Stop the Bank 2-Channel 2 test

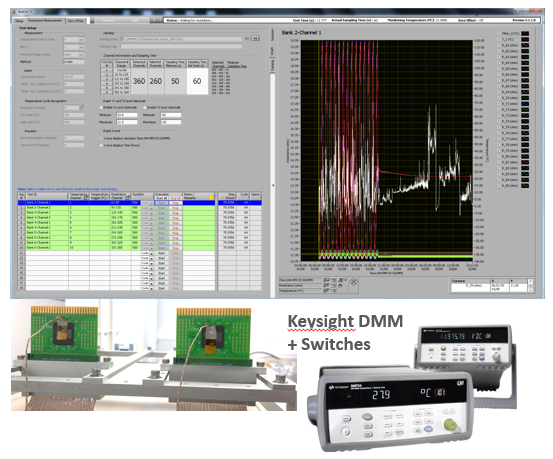pos(175,207)
